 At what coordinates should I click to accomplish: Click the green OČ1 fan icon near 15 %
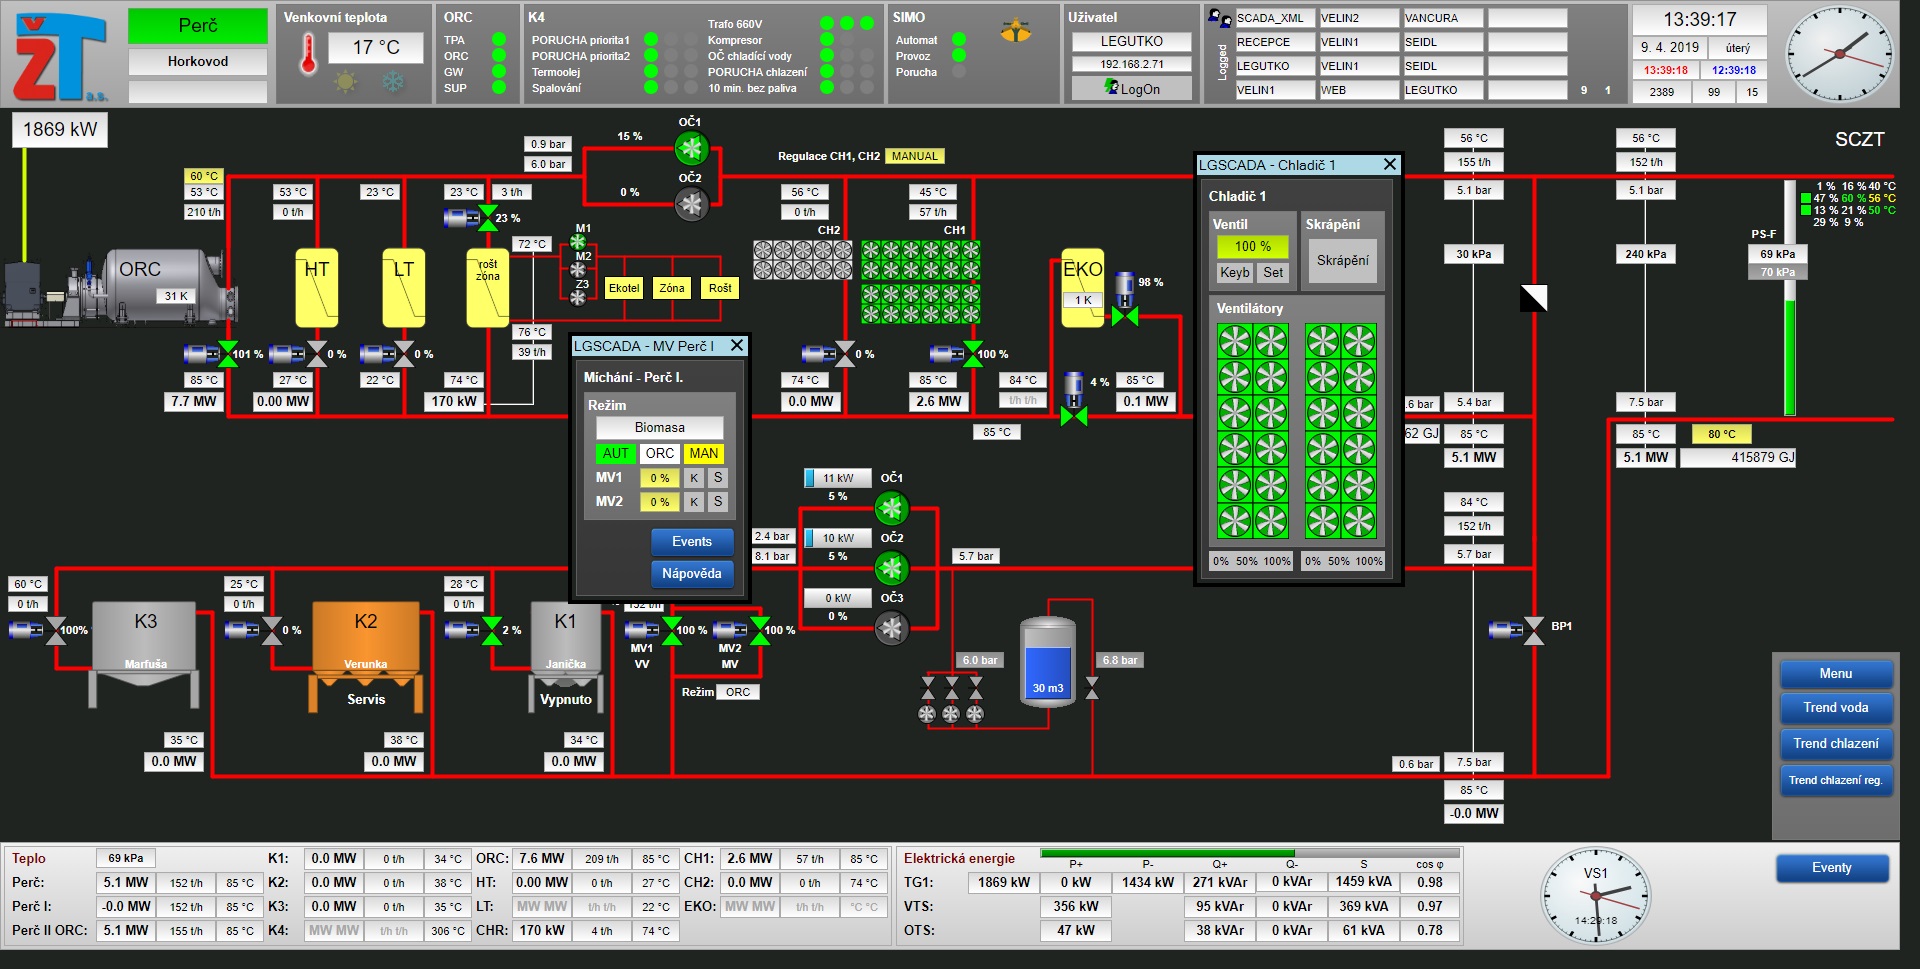click(x=690, y=149)
